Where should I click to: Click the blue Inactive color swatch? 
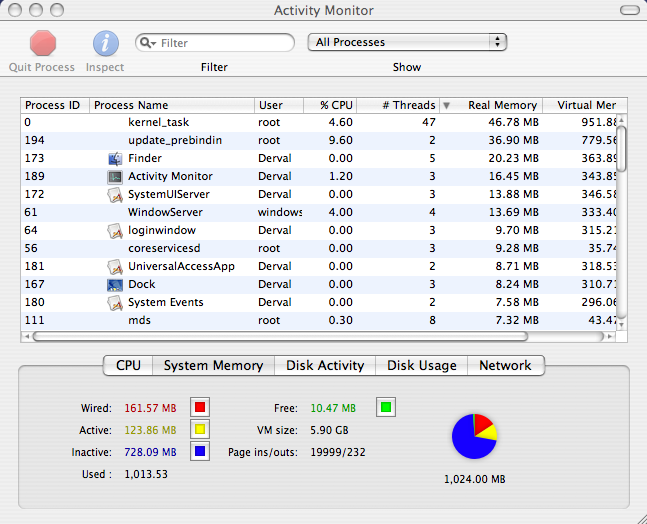(x=200, y=451)
